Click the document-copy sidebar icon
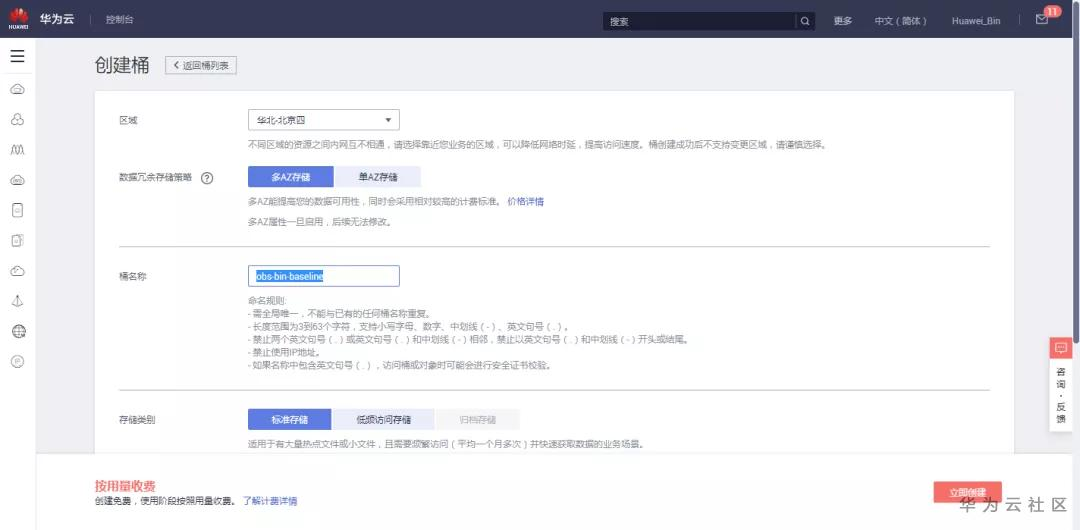The height and width of the screenshot is (530, 1080). 18,241
